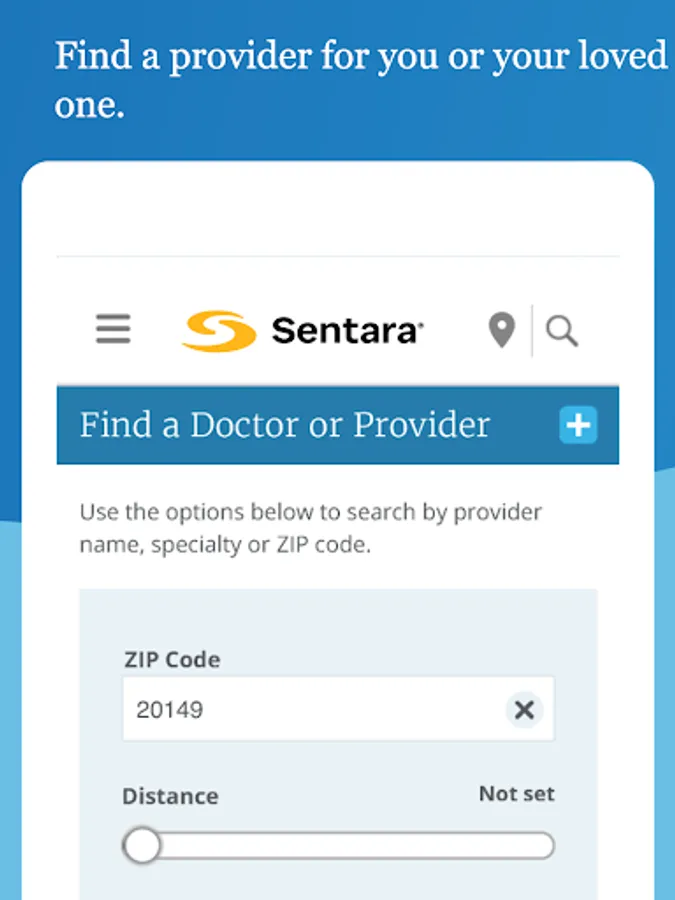
Task: Click the Distance label
Action: click(170, 797)
